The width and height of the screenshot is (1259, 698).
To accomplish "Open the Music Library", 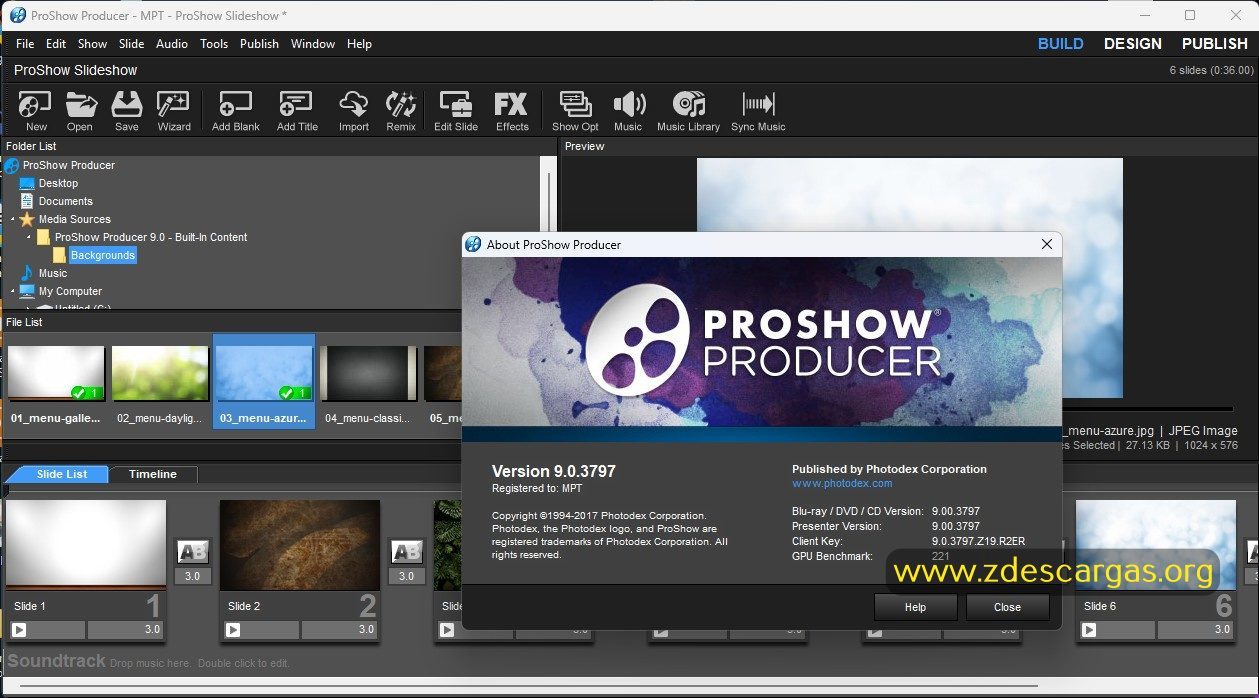I will (688, 110).
